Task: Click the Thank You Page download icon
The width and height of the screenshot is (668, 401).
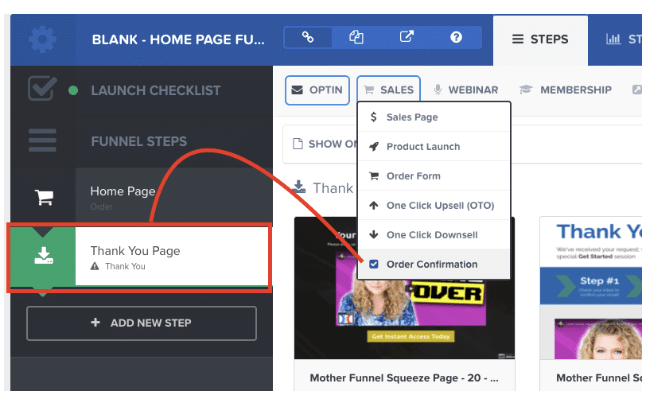Action: pos(43,256)
